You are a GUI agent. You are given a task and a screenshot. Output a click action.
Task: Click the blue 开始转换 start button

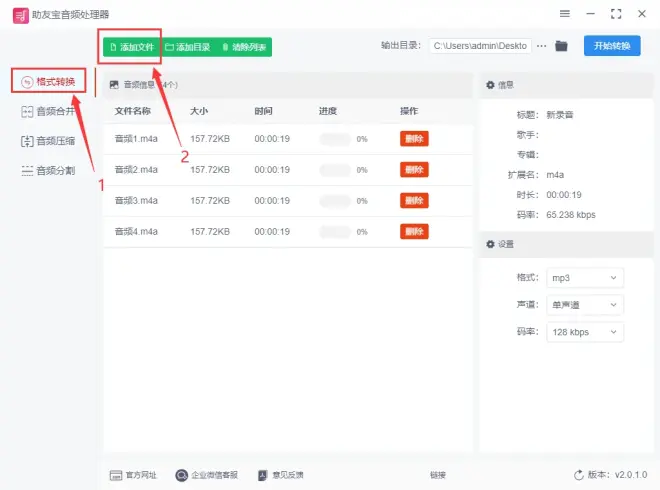(x=612, y=46)
